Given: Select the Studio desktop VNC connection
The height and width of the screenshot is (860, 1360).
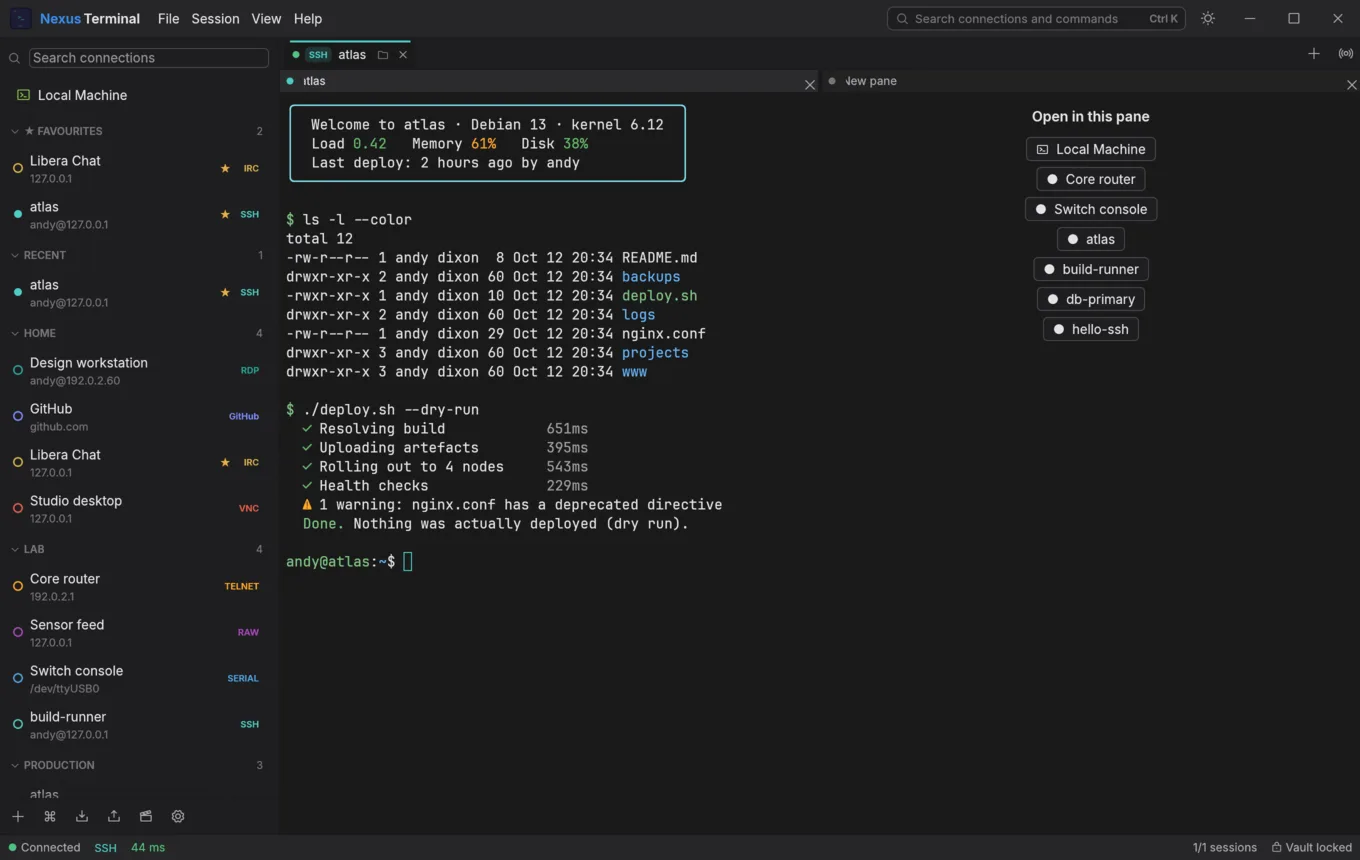Looking at the screenshot, I should click(139, 508).
